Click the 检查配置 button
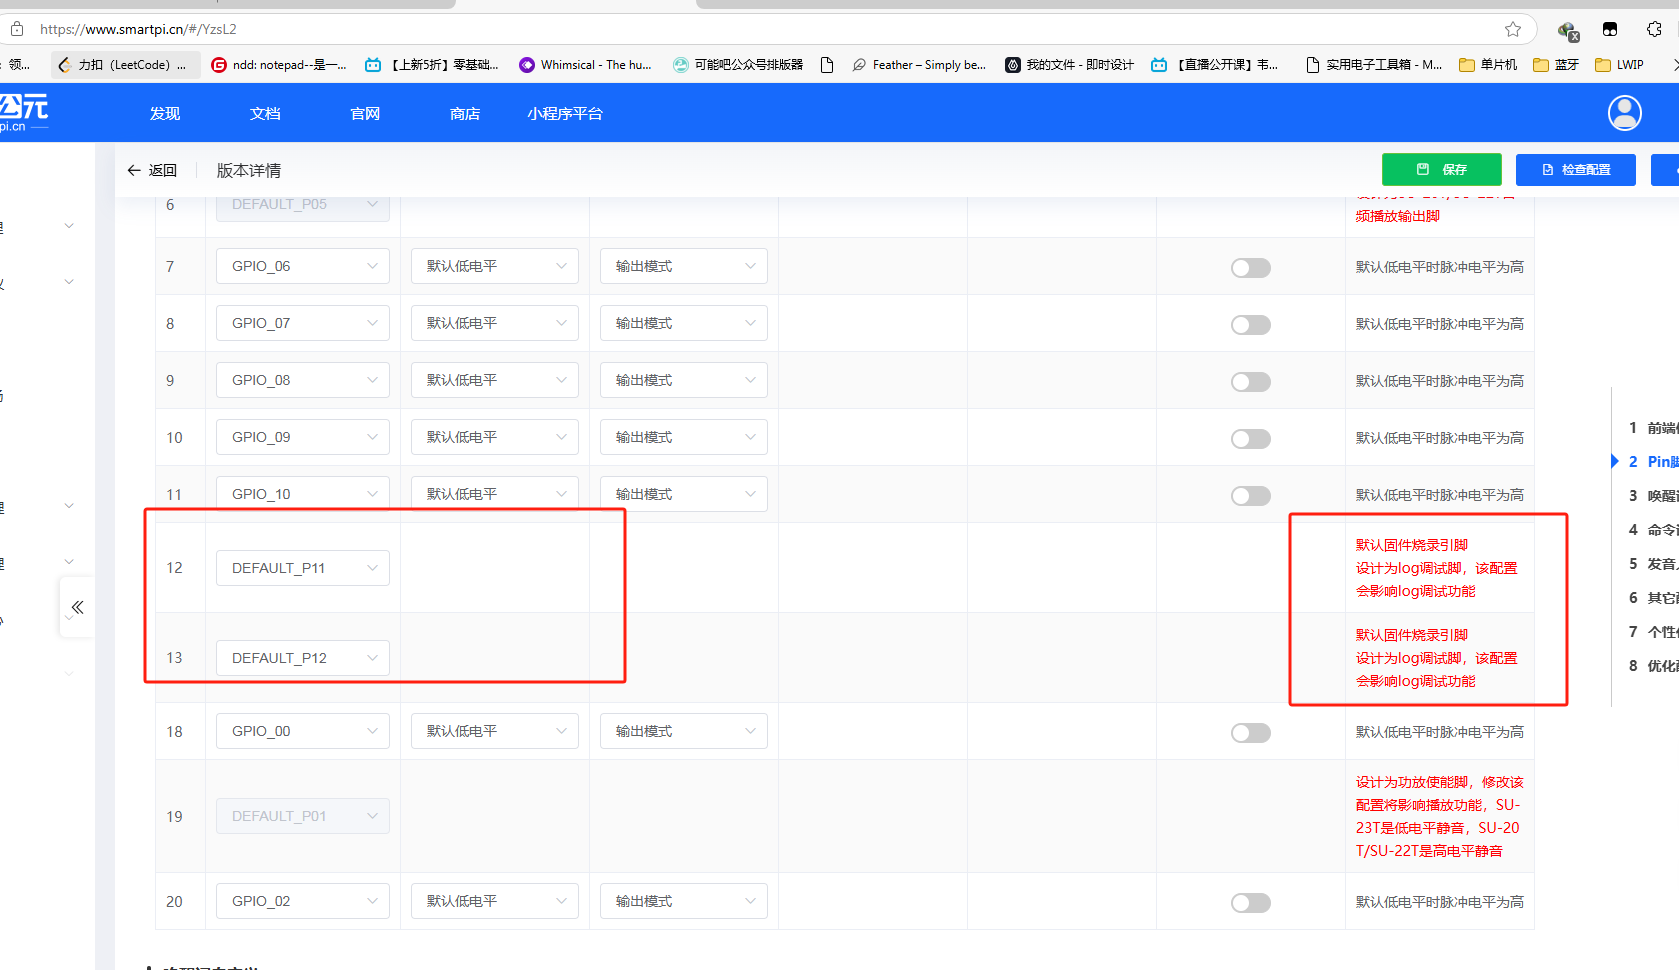 tap(1575, 170)
